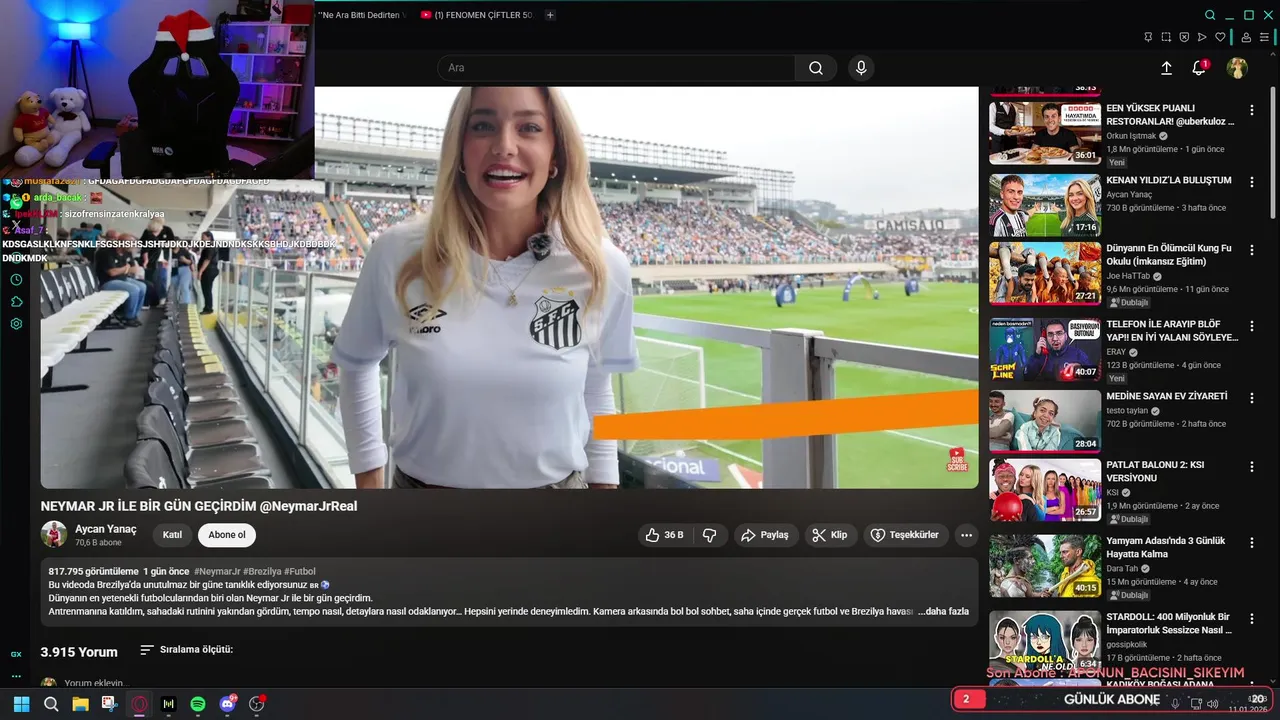This screenshot has height=720, width=1280.
Task: Open File Explorer from the taskbar
Action: [80, 704]
